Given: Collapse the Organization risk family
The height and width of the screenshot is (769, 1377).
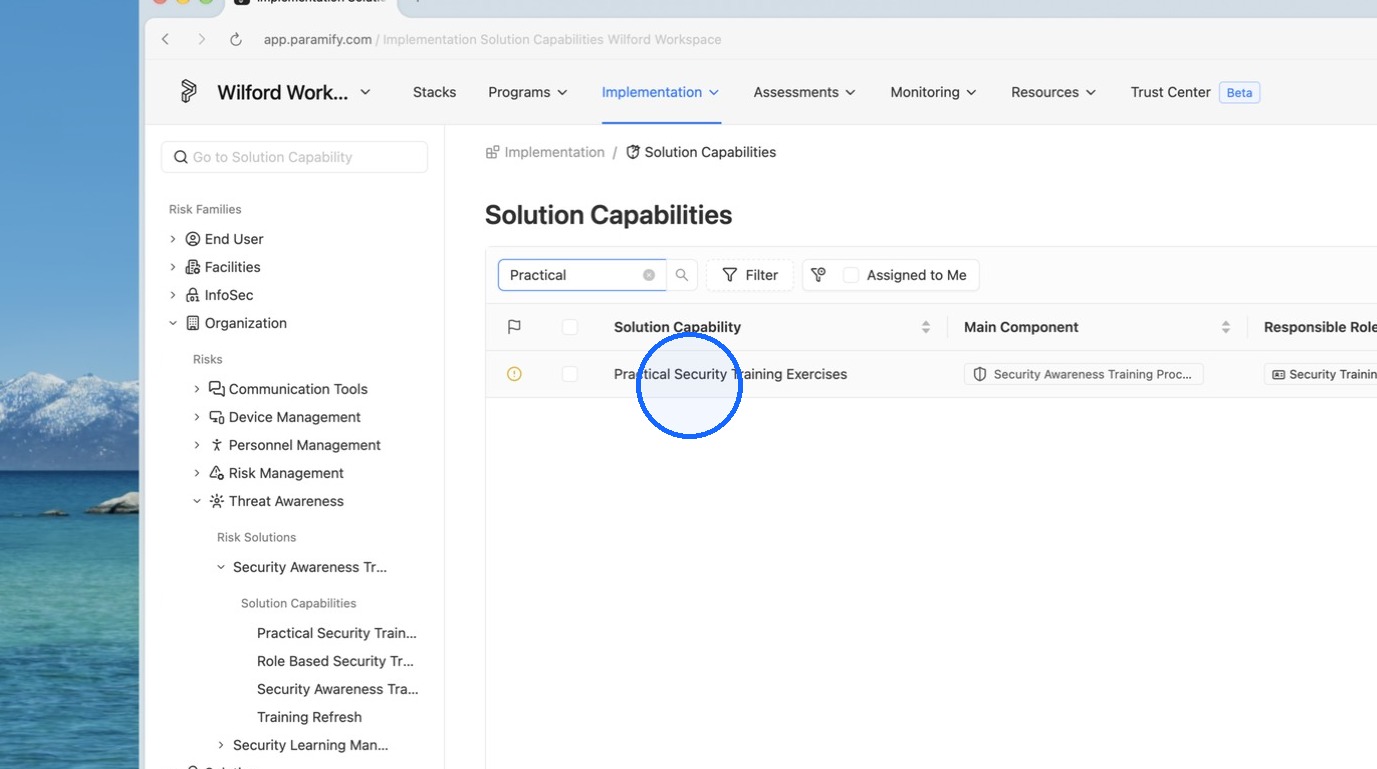Looking at the screenshot, I should click(173, 323).
